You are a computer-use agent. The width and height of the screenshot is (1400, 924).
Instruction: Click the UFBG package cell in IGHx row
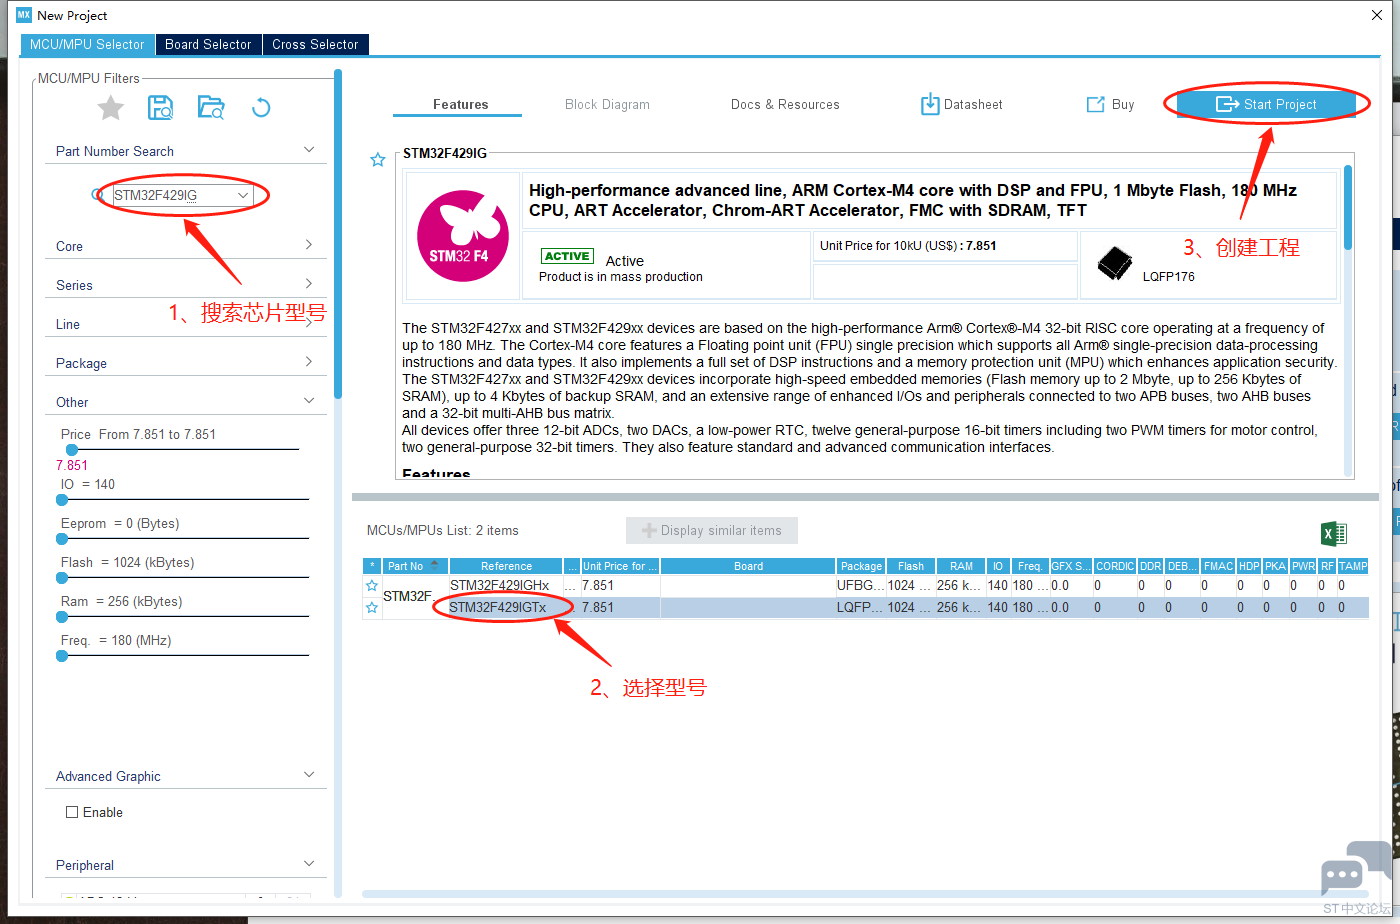point(861,585)
